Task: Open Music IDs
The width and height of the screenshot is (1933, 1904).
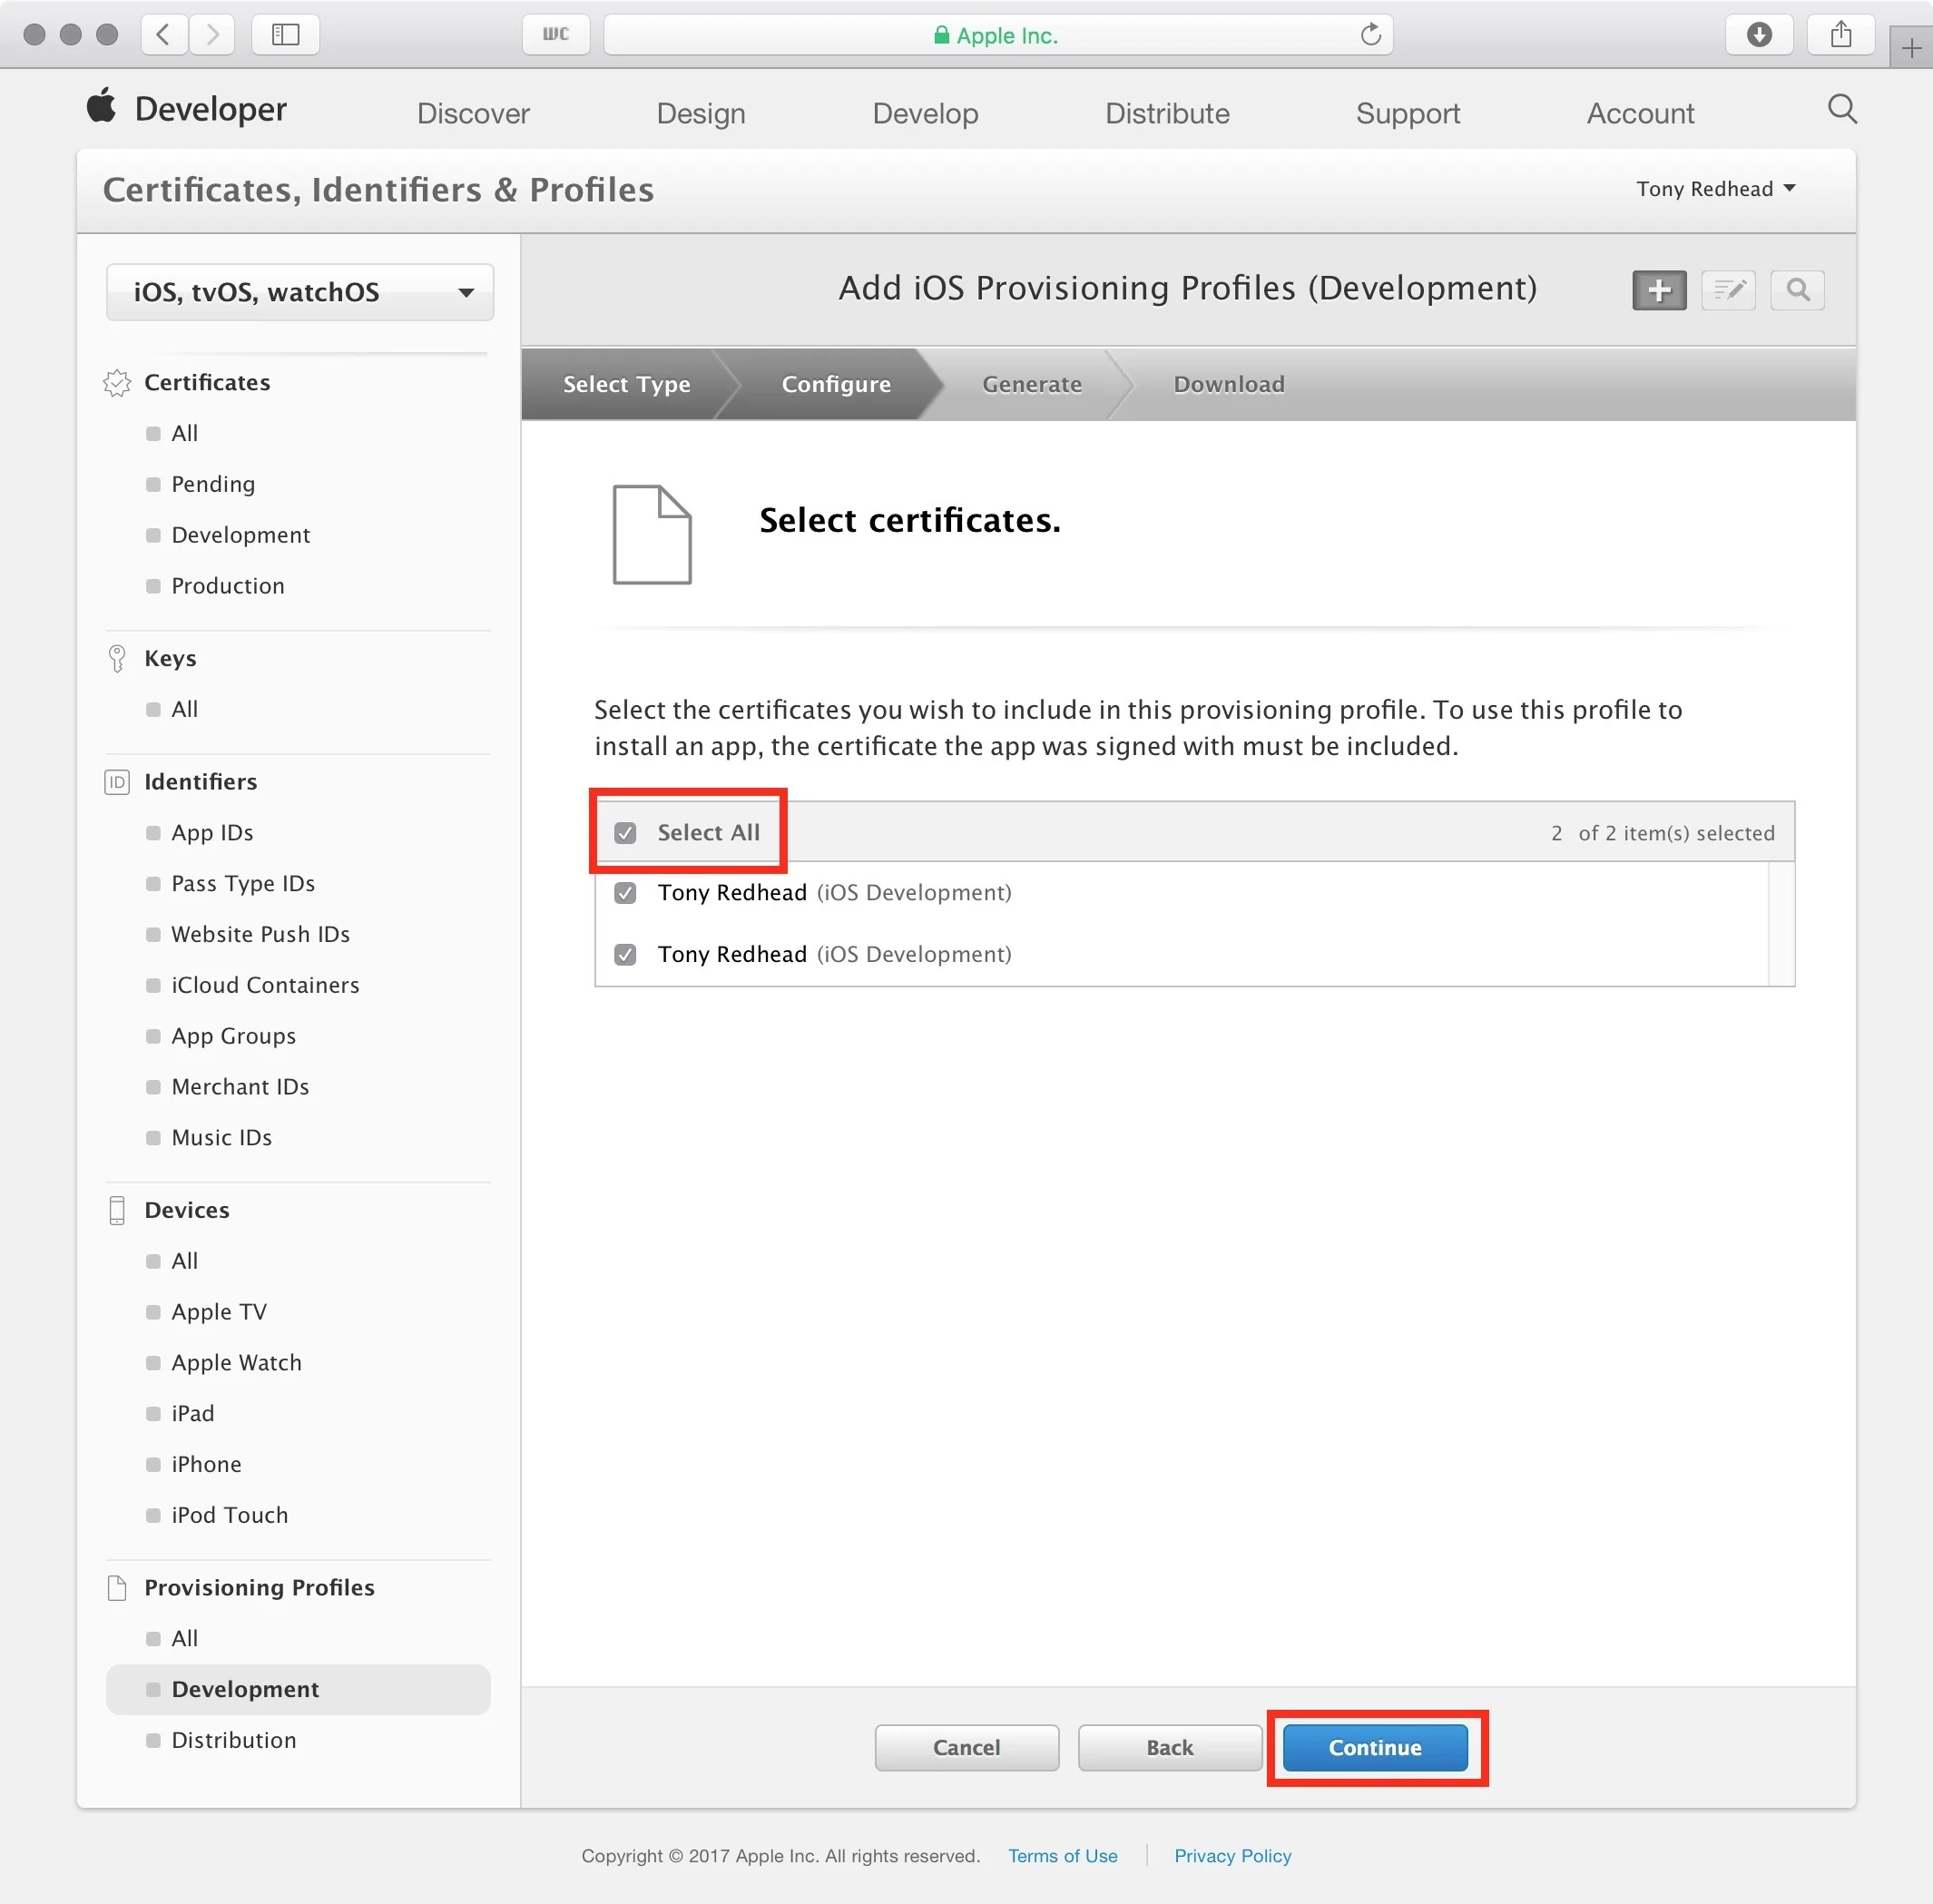Action: 221,1138
